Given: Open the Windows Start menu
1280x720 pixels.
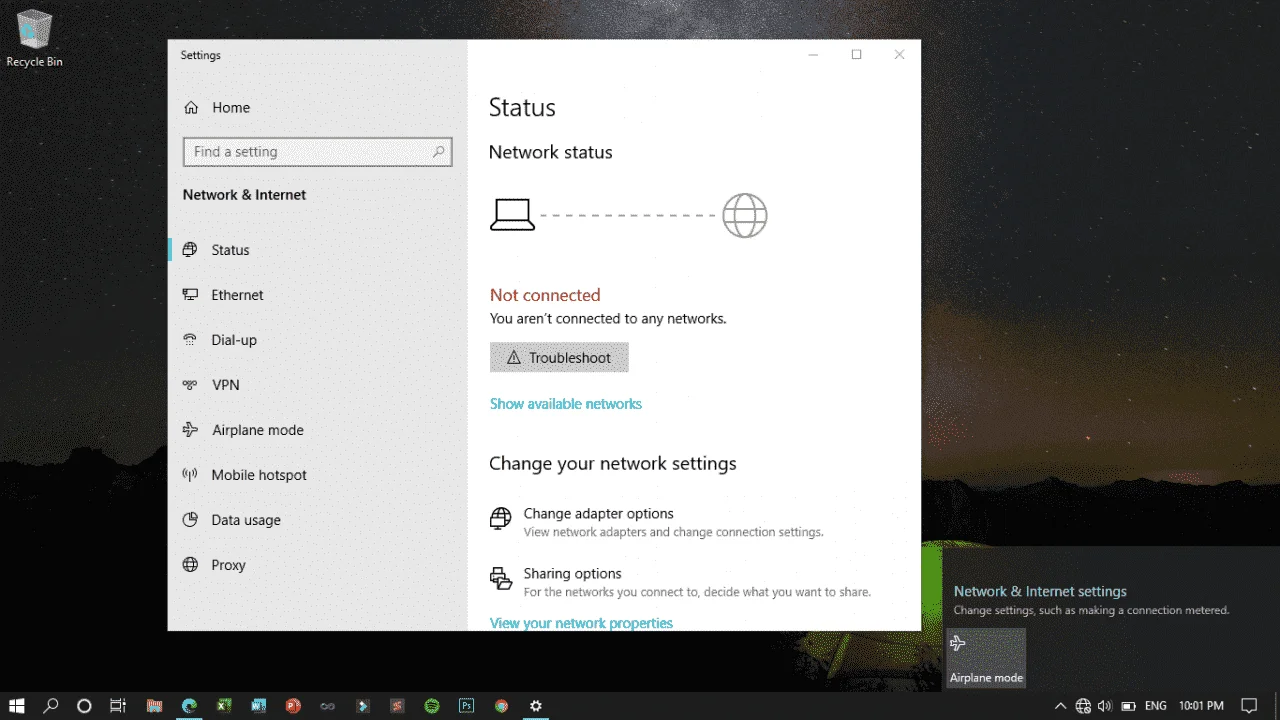Looking at the screenshot, I should (x=17, y=705).
